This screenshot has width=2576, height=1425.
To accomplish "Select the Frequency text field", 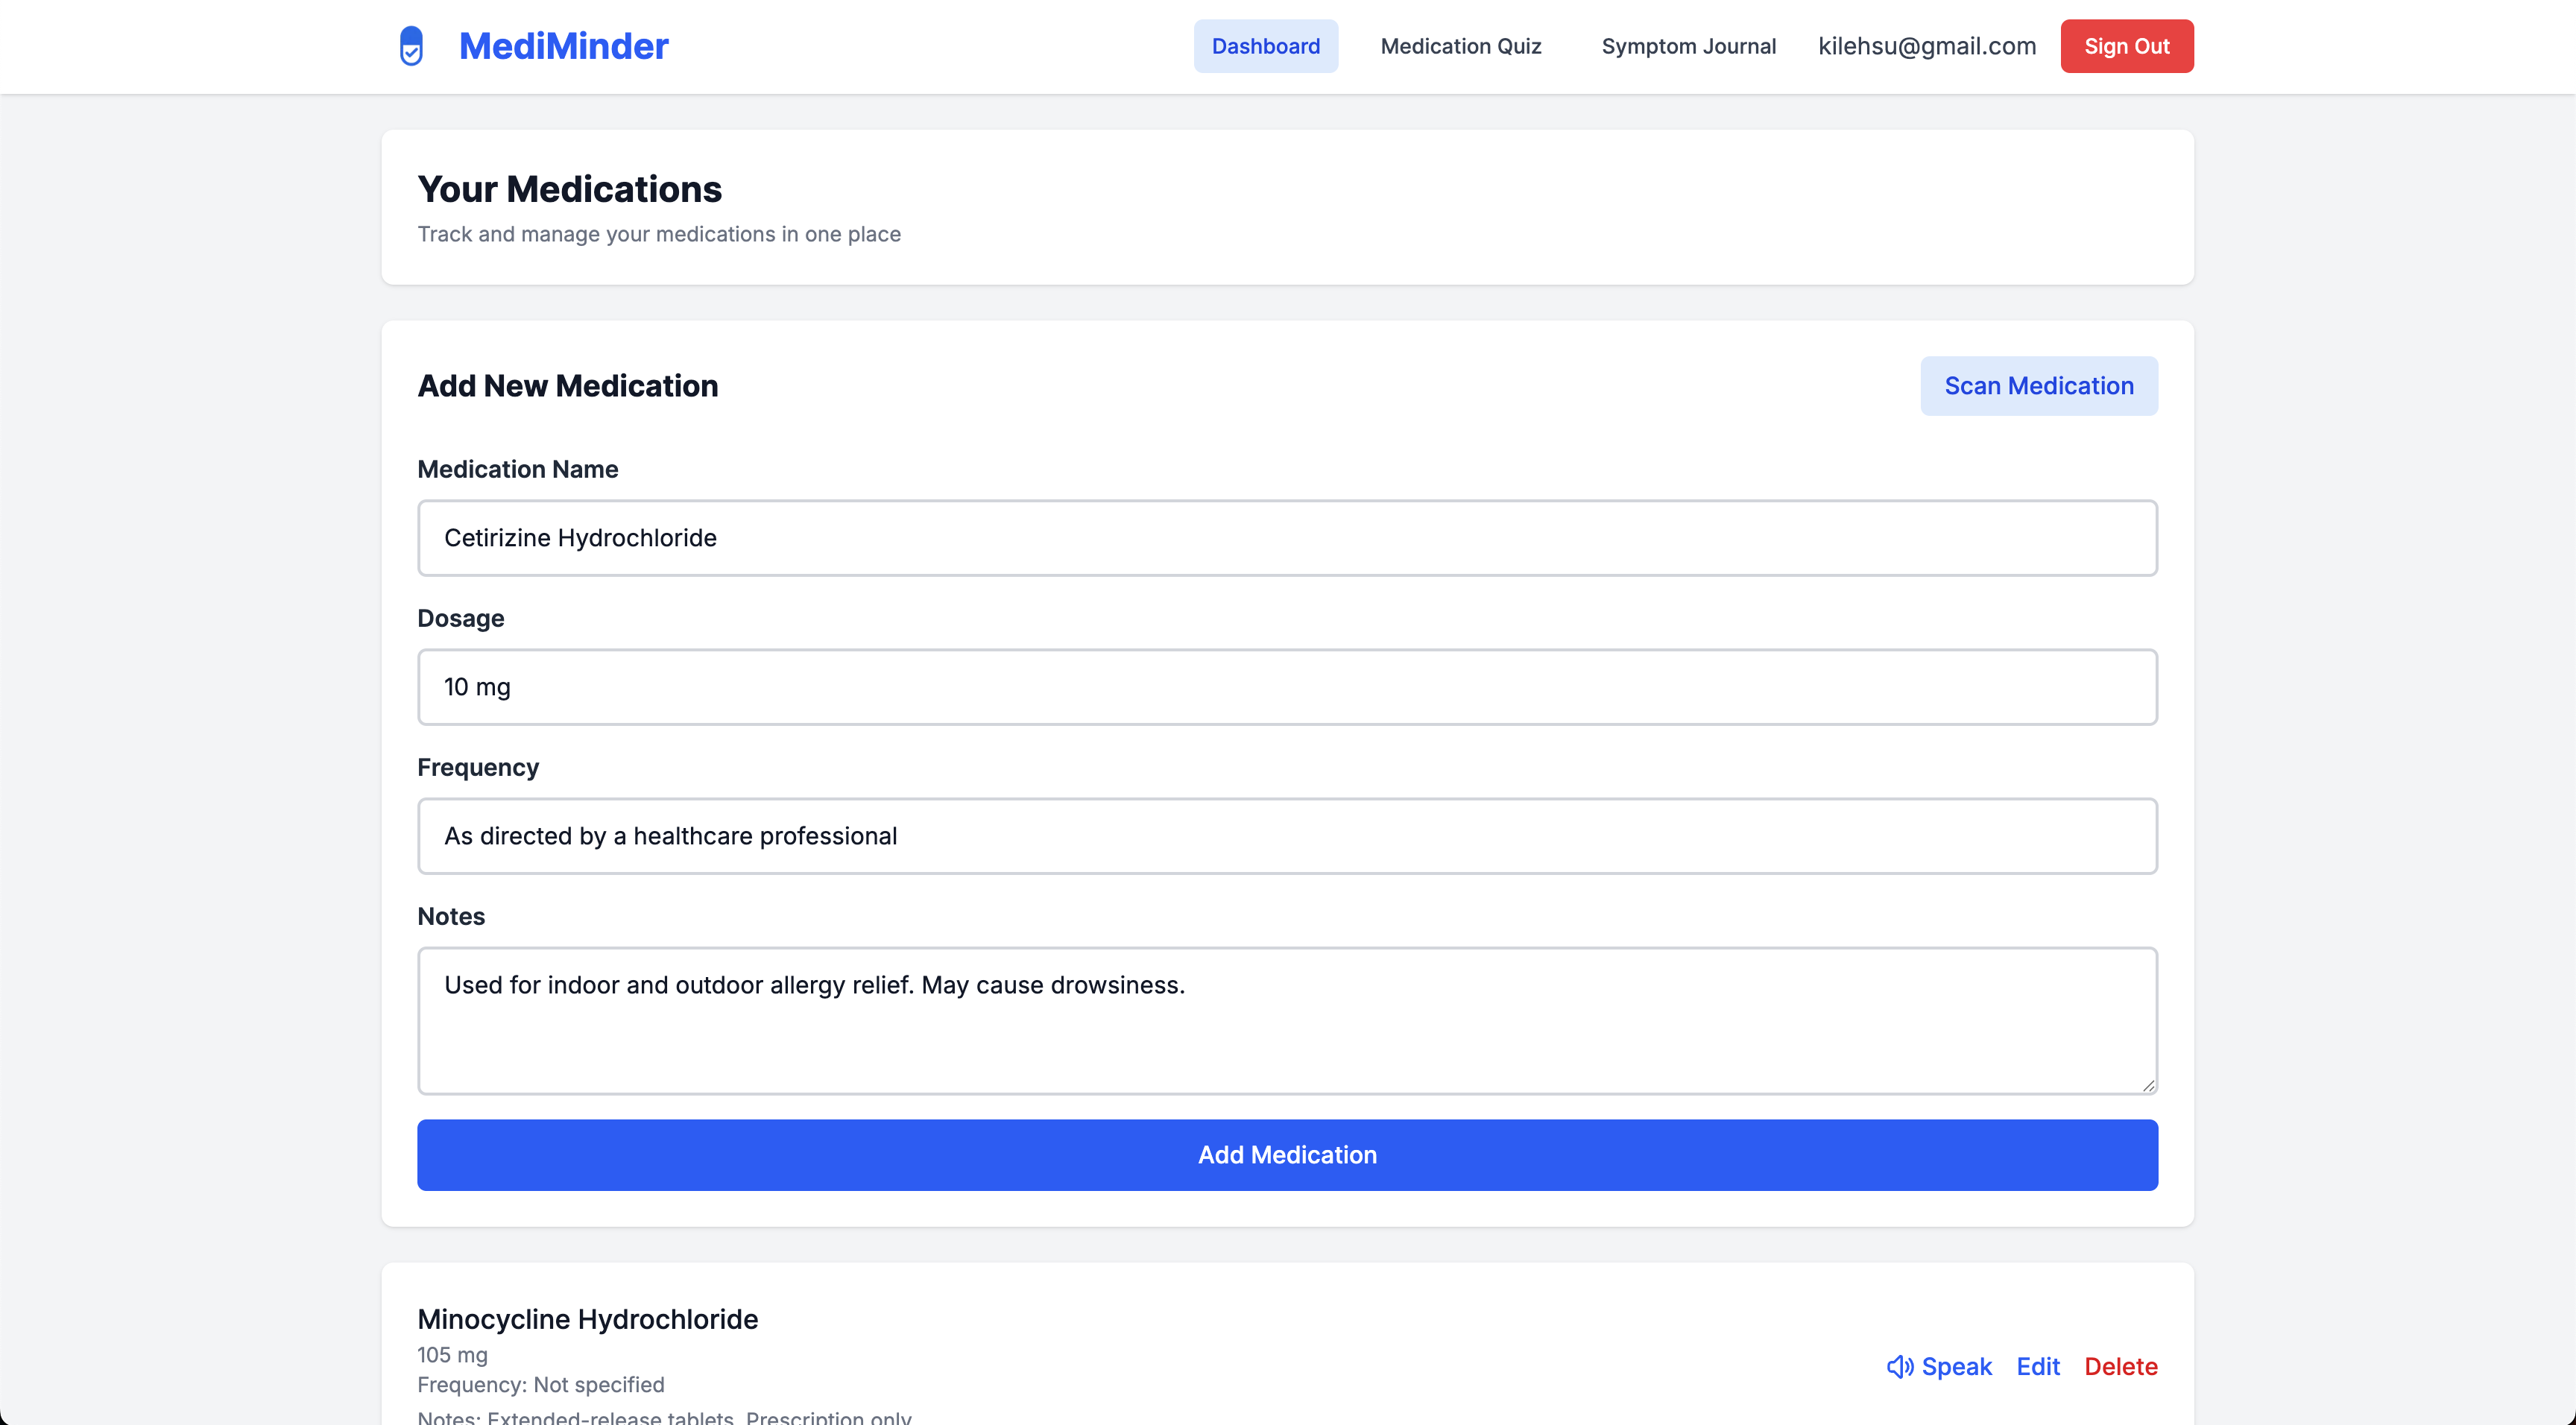I will tap(1287, 836).
